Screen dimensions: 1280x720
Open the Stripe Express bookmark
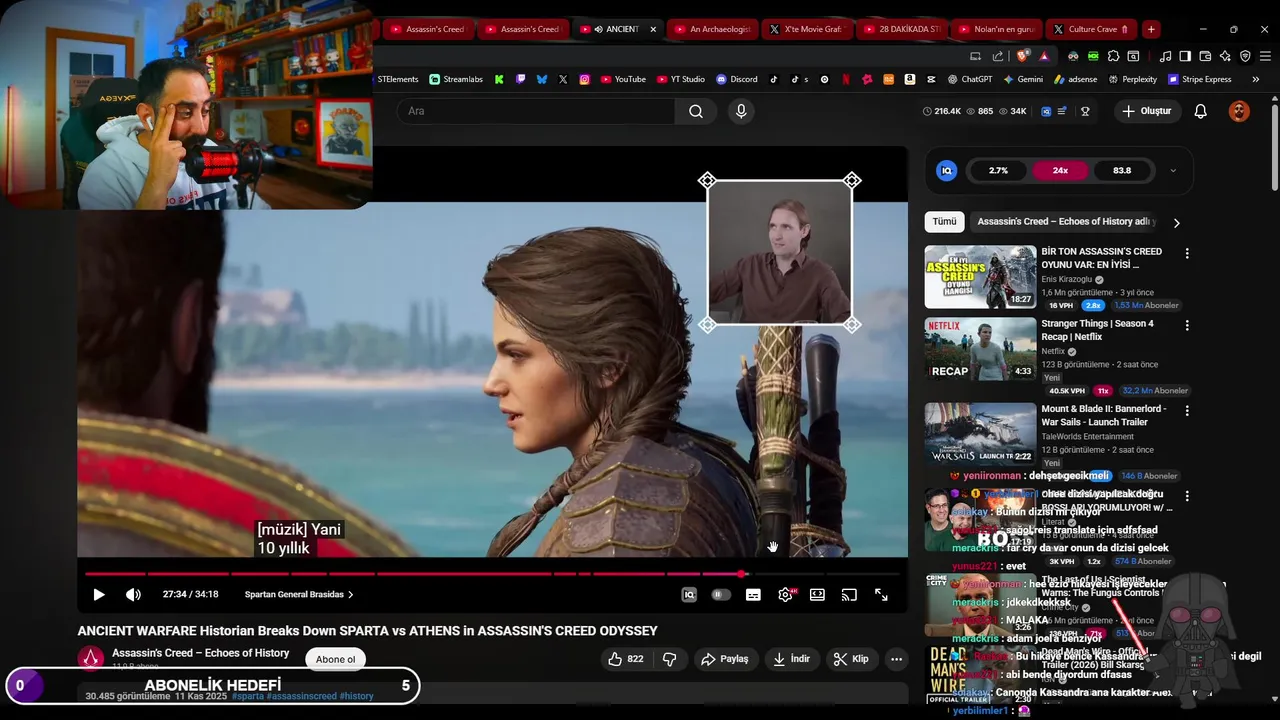click(1199, 79)
